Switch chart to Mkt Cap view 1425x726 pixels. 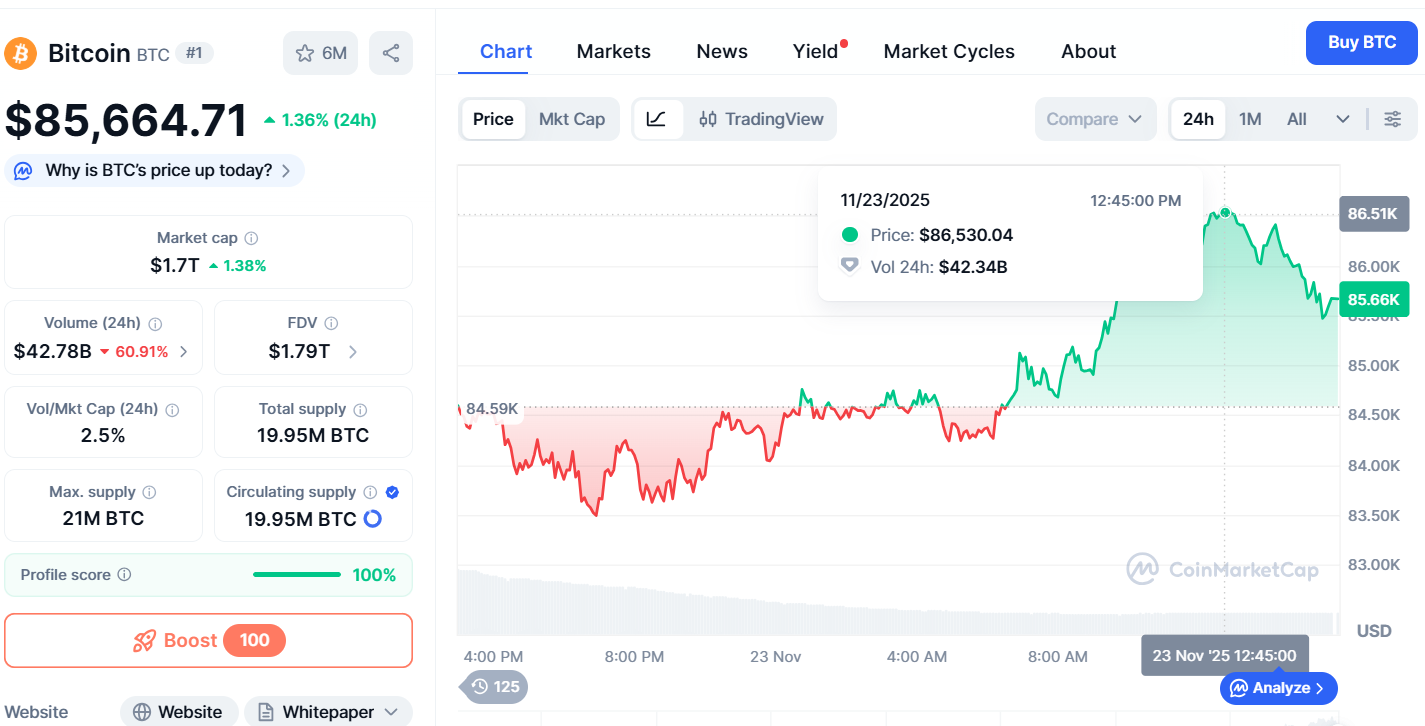coord(572,119)
